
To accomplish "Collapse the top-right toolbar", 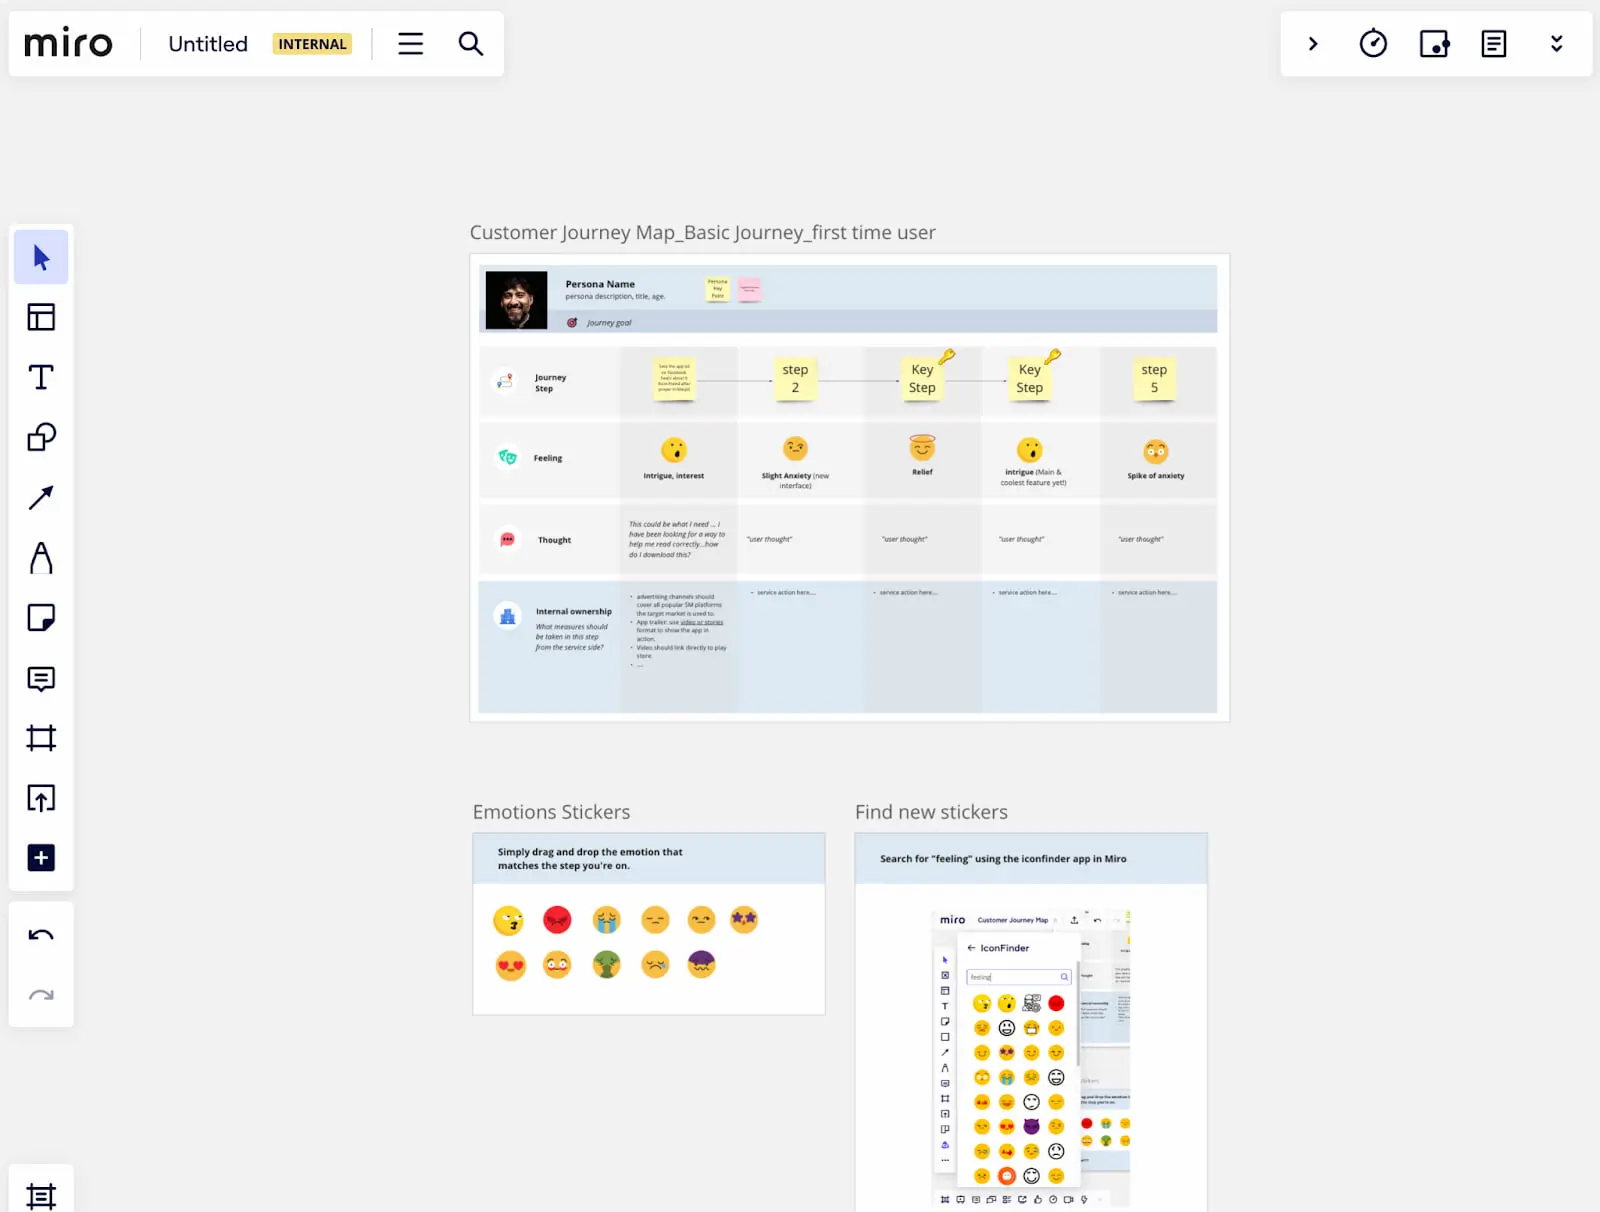I will [x=1556, y=43].
